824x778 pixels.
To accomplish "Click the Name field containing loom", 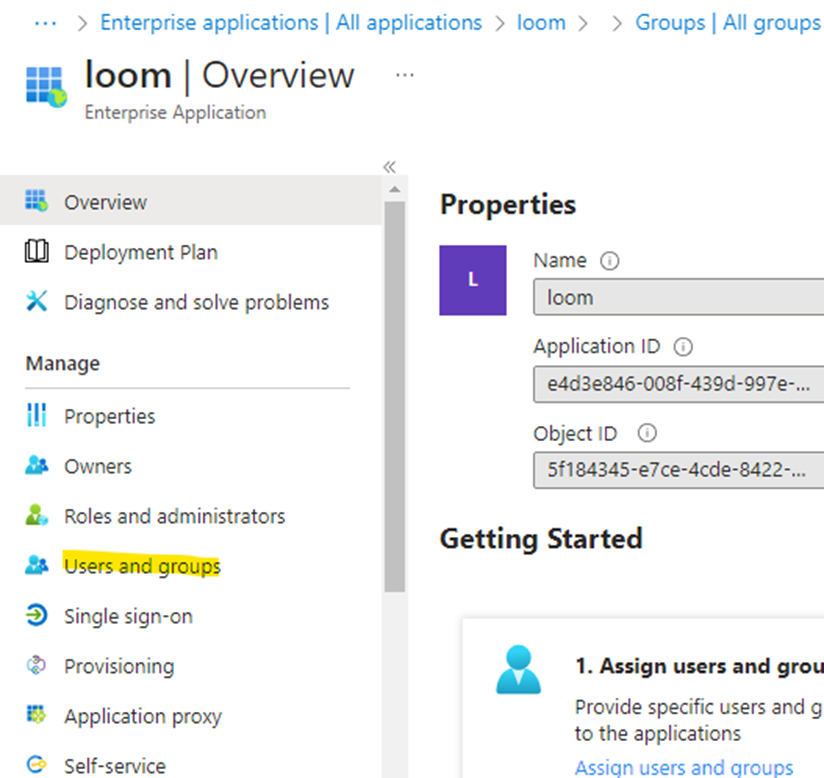I will 678,297.
